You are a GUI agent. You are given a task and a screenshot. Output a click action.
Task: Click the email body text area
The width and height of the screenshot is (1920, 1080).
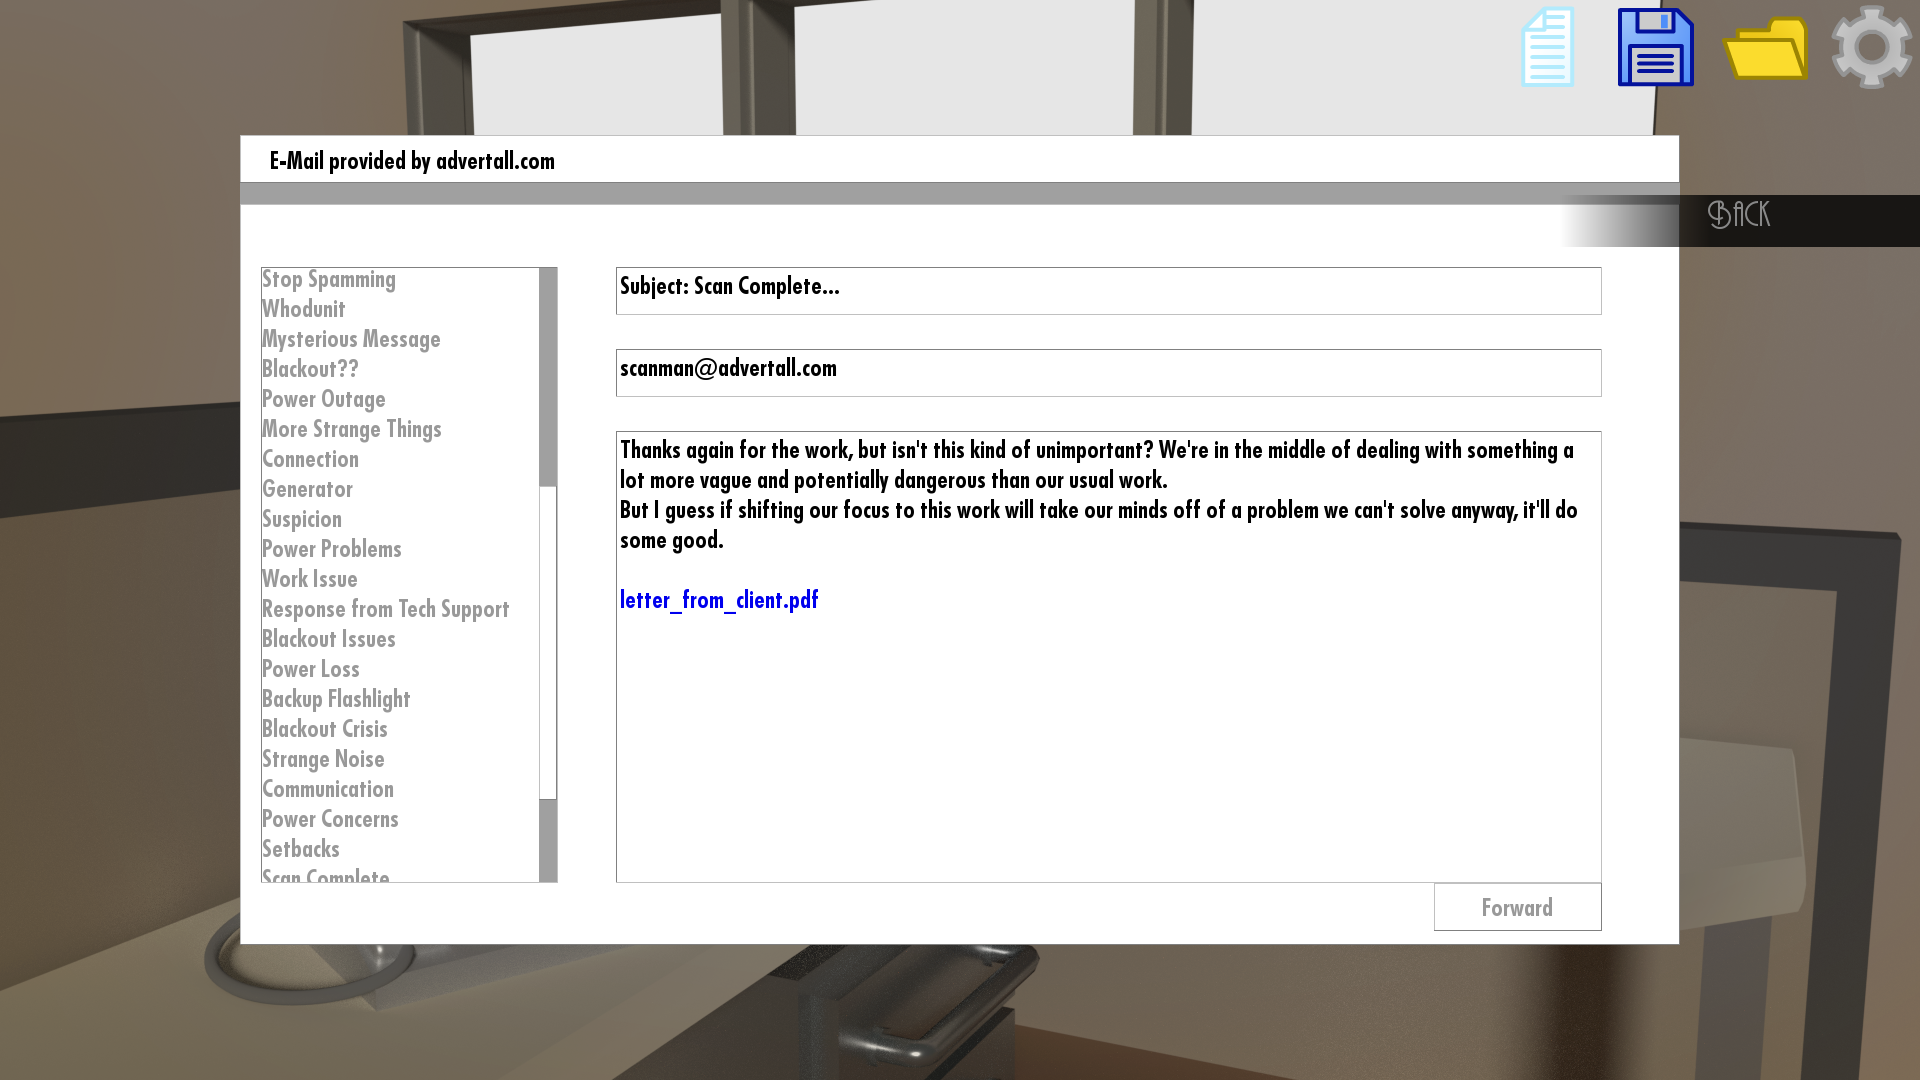coord(1108,657)
